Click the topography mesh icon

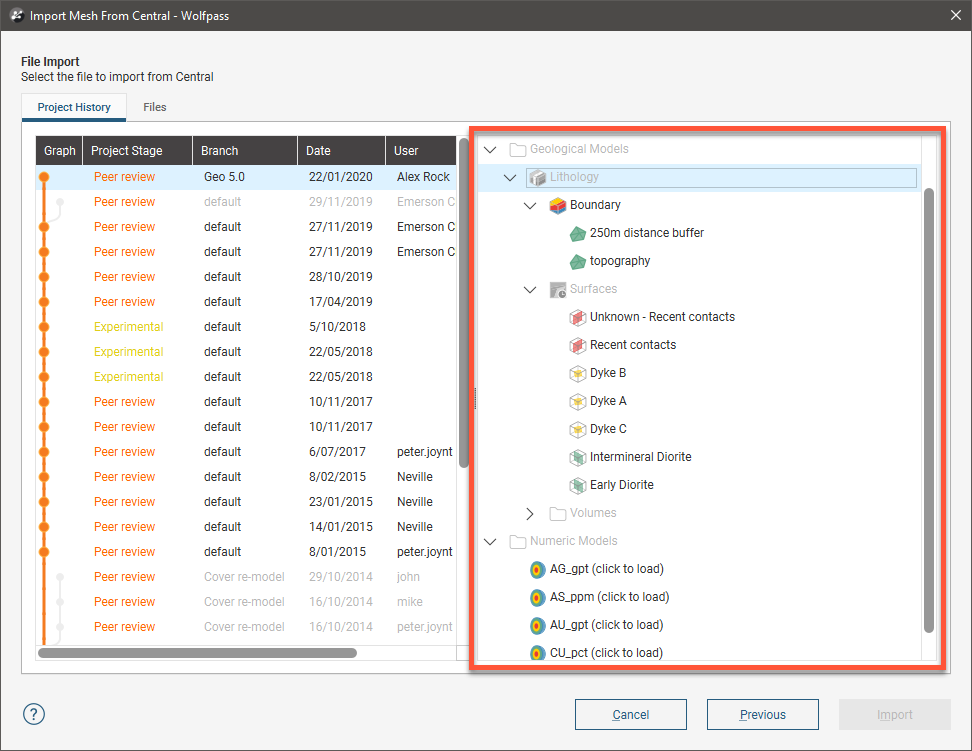point(577,261)
